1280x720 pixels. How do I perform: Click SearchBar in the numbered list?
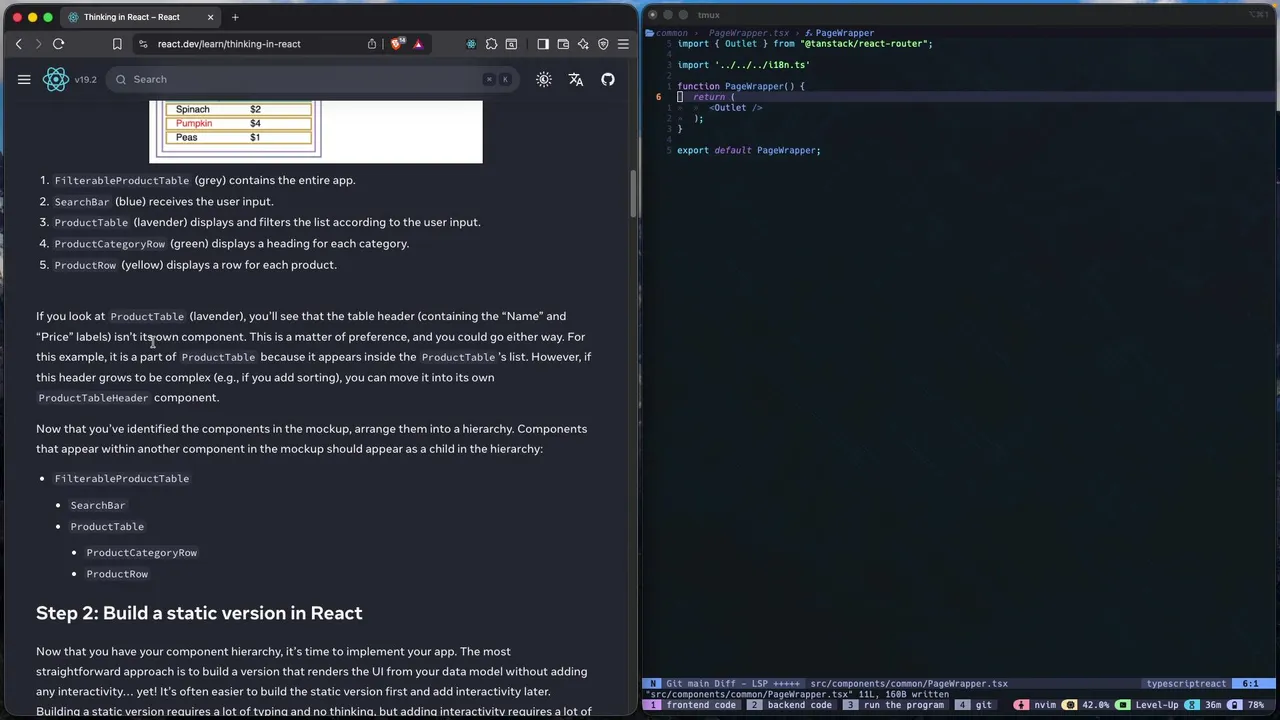[x=82, y=202]
